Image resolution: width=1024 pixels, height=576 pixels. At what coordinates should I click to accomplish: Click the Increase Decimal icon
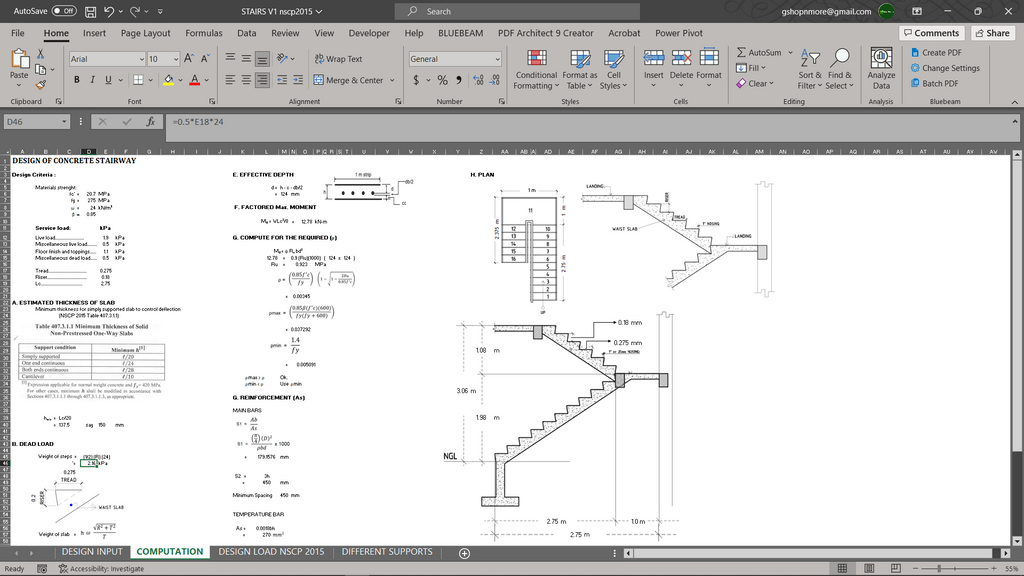click(479, 80)
